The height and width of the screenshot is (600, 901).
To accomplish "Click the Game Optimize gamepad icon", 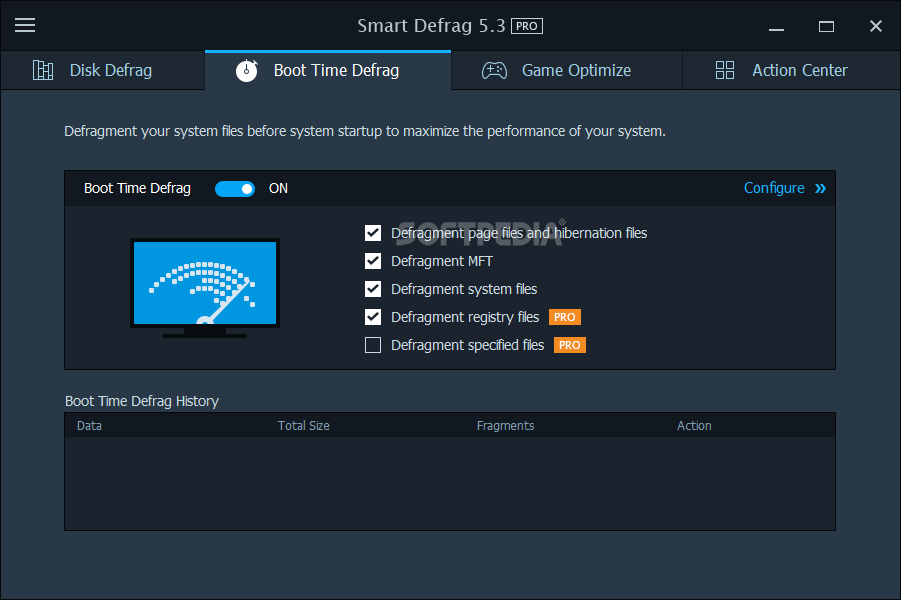I will (494, 71).
